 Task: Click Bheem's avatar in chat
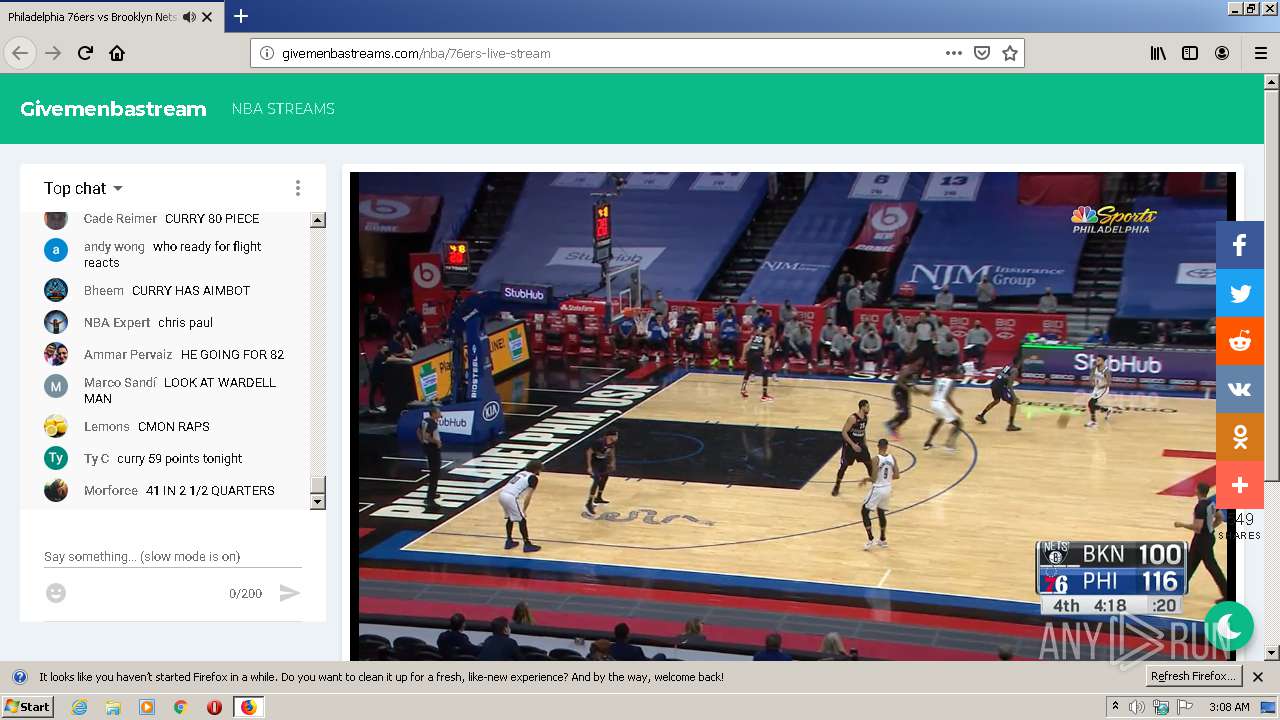tap(56, 290)
